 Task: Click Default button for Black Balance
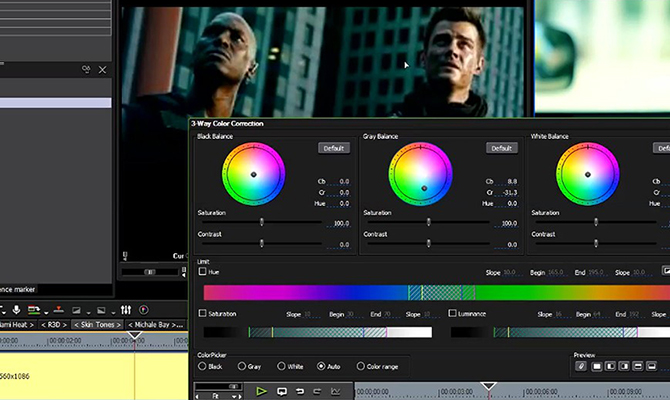pyautogui.click(x=334, y=148)
